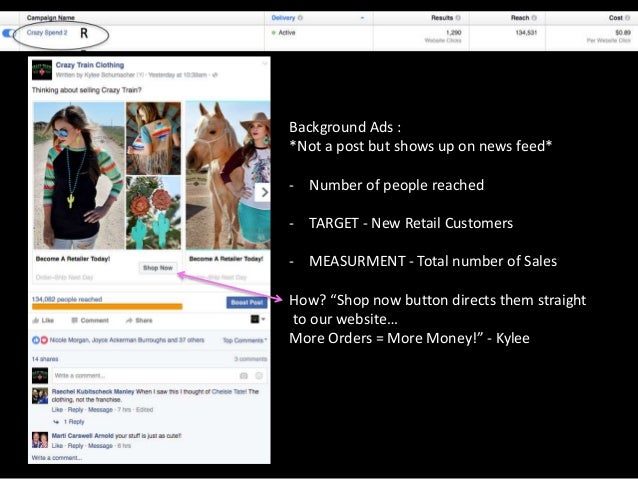Screen dimensions: 638x479
Task: Click the info icon beside Reach
Action: (x=534, y=17)
